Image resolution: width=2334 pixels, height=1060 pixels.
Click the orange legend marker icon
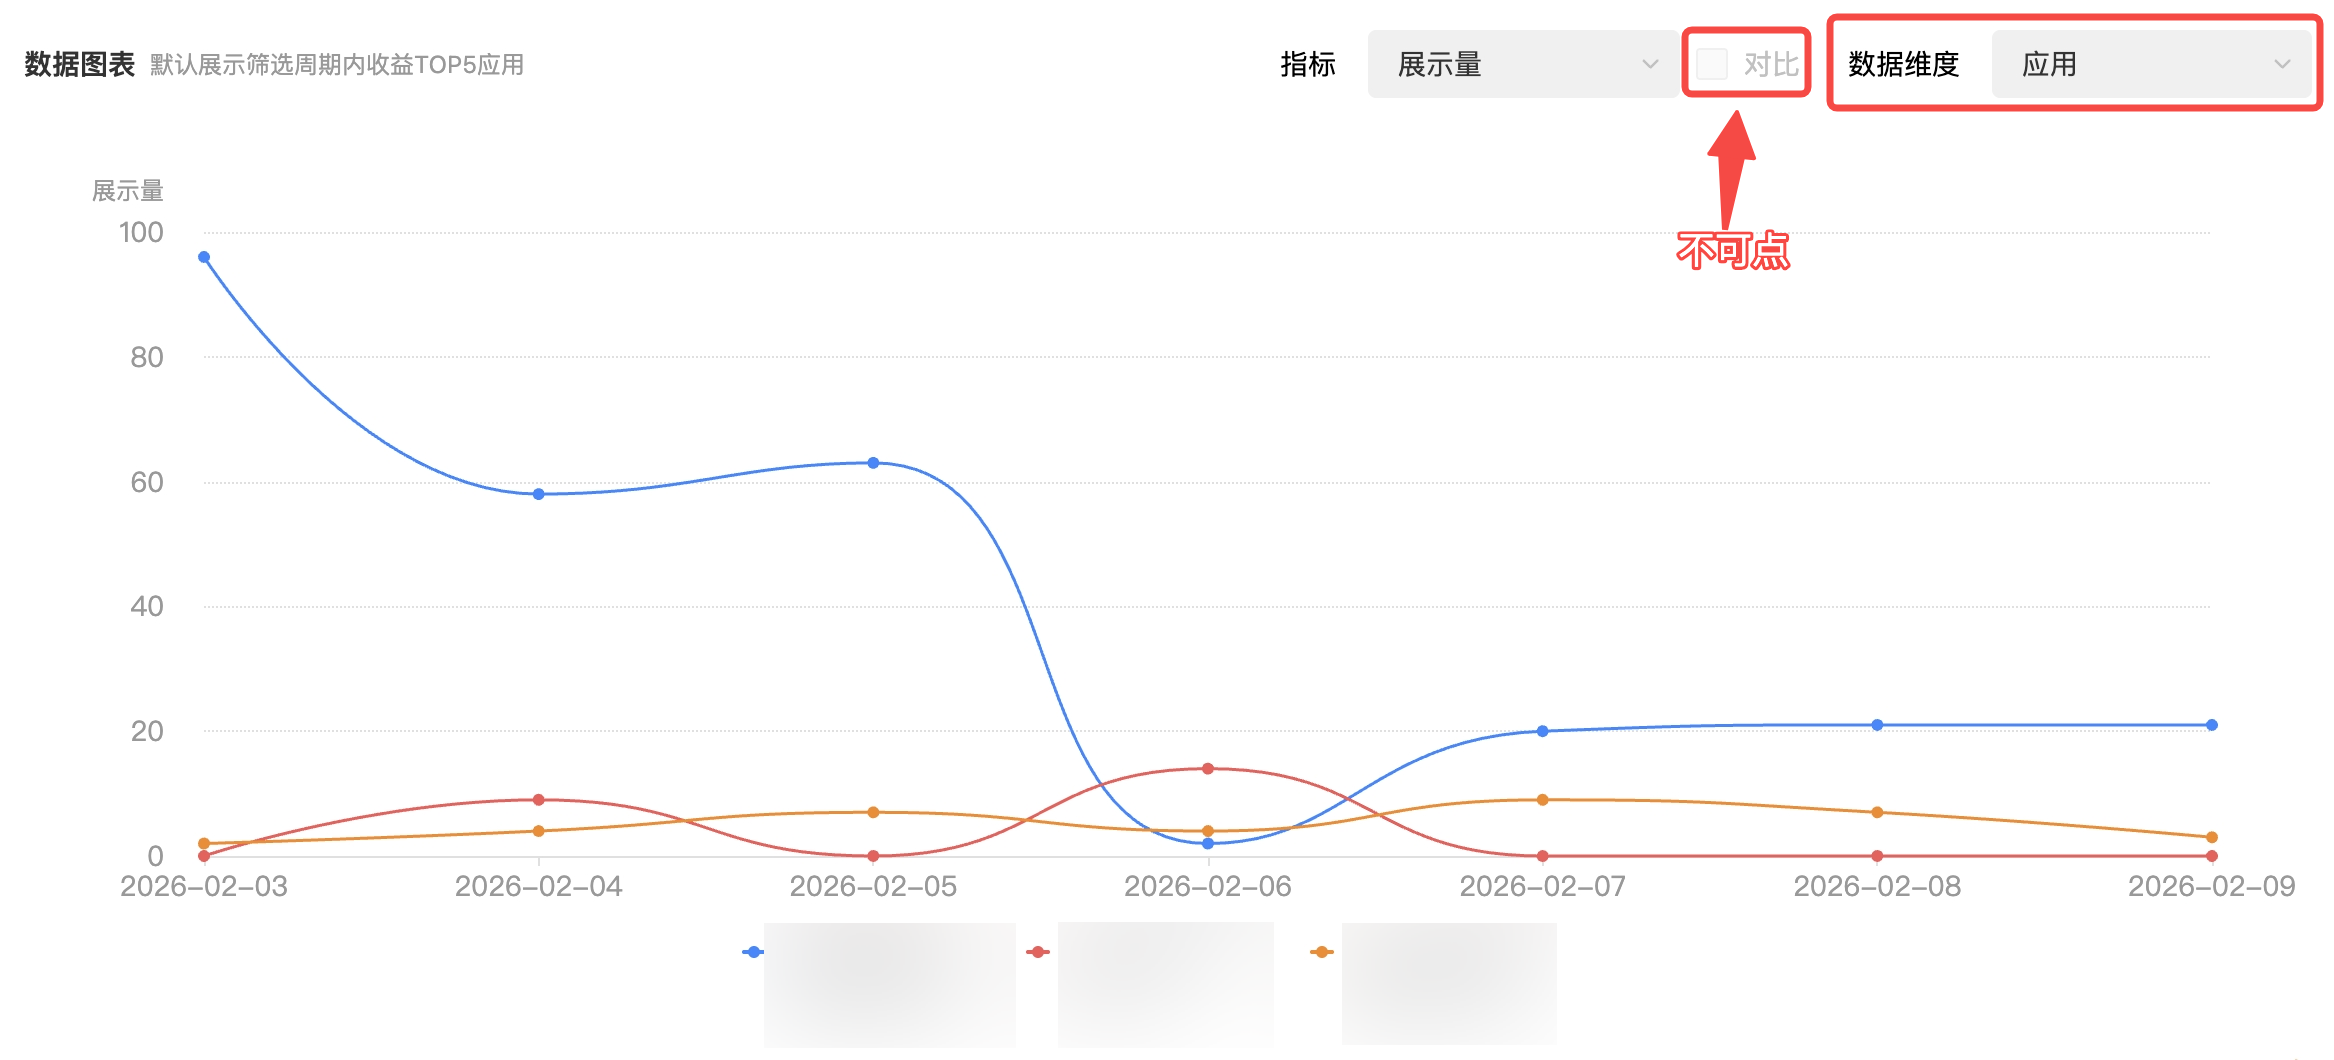(x=1322, y=952)
